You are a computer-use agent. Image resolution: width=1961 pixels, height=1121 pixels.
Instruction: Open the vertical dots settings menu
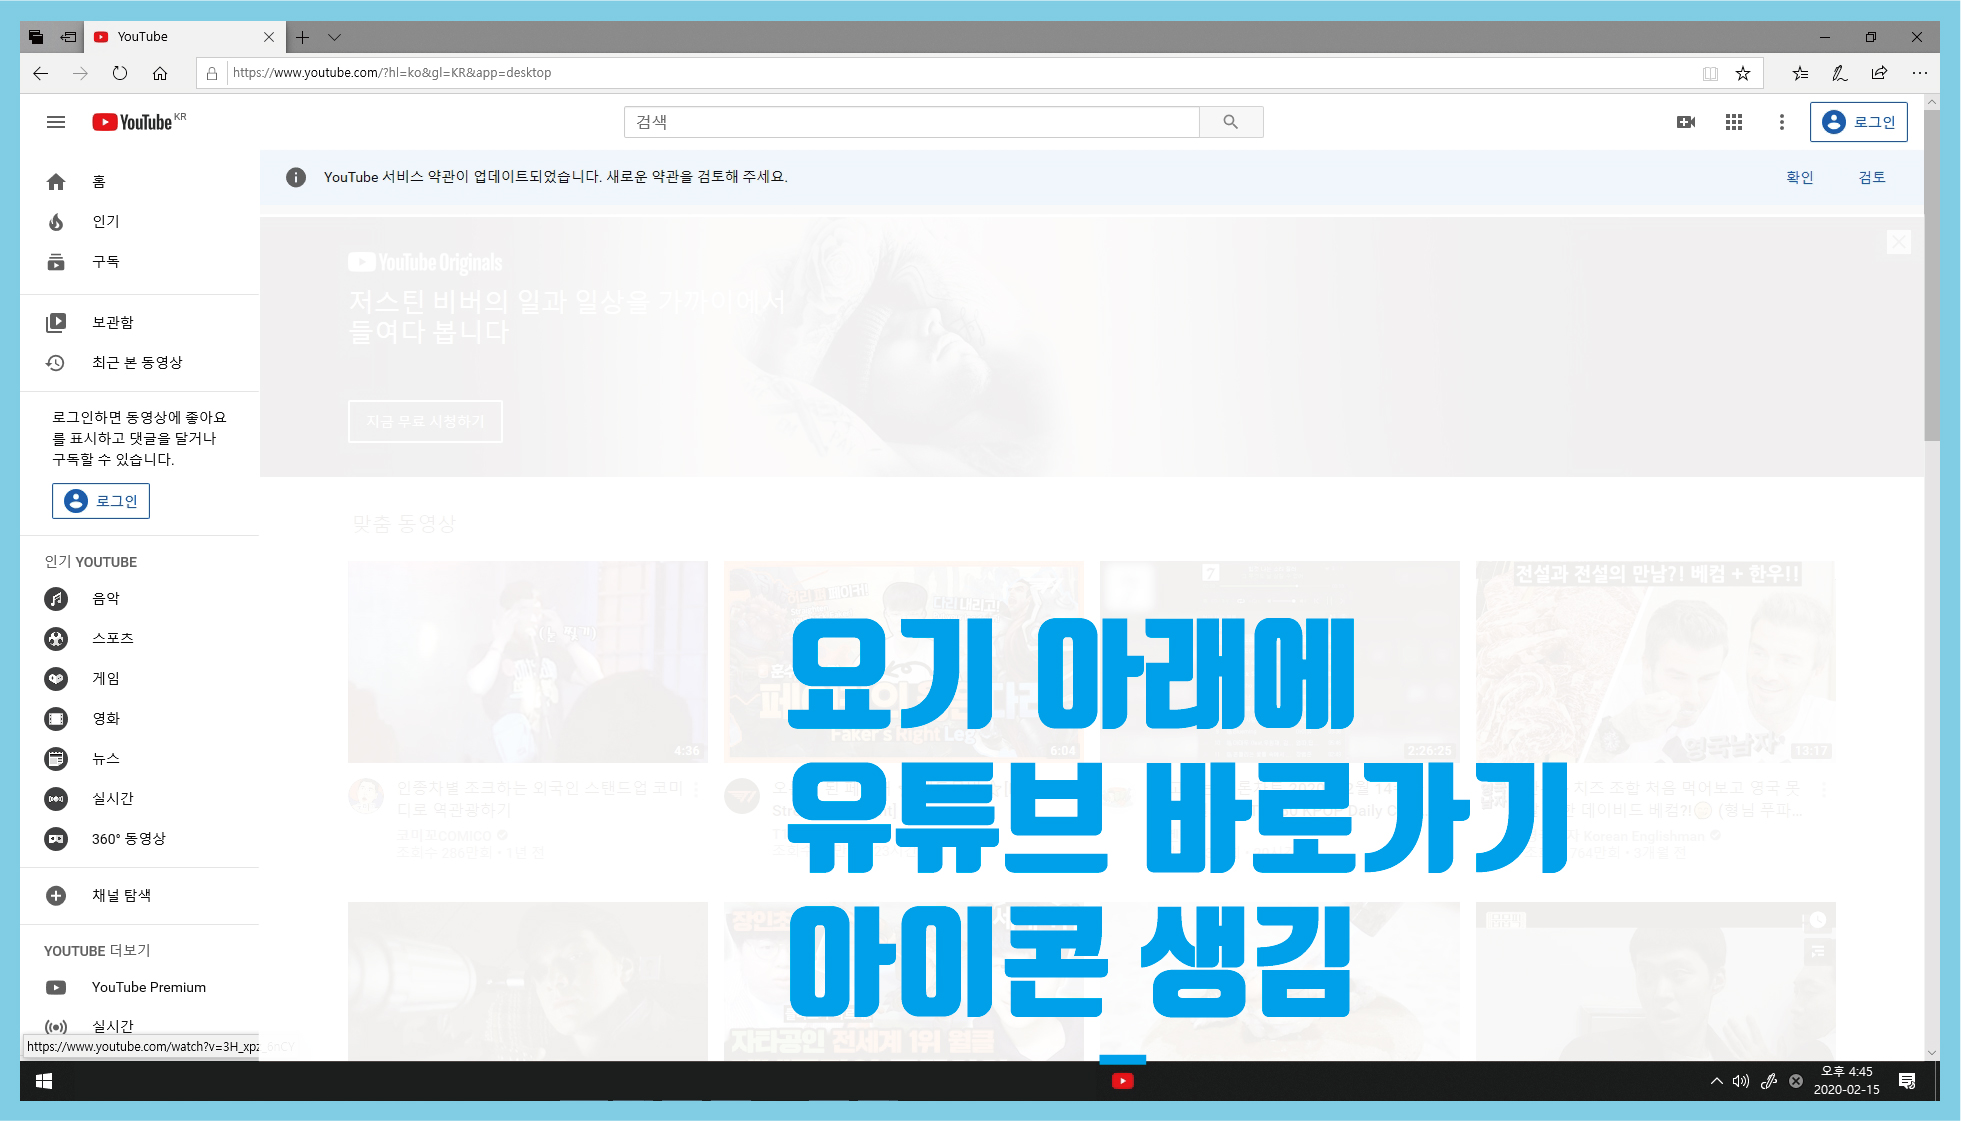point(1781,122)
